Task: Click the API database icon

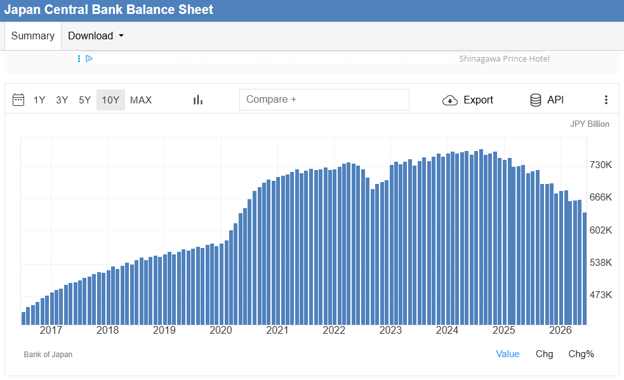Action: point(535,100)
